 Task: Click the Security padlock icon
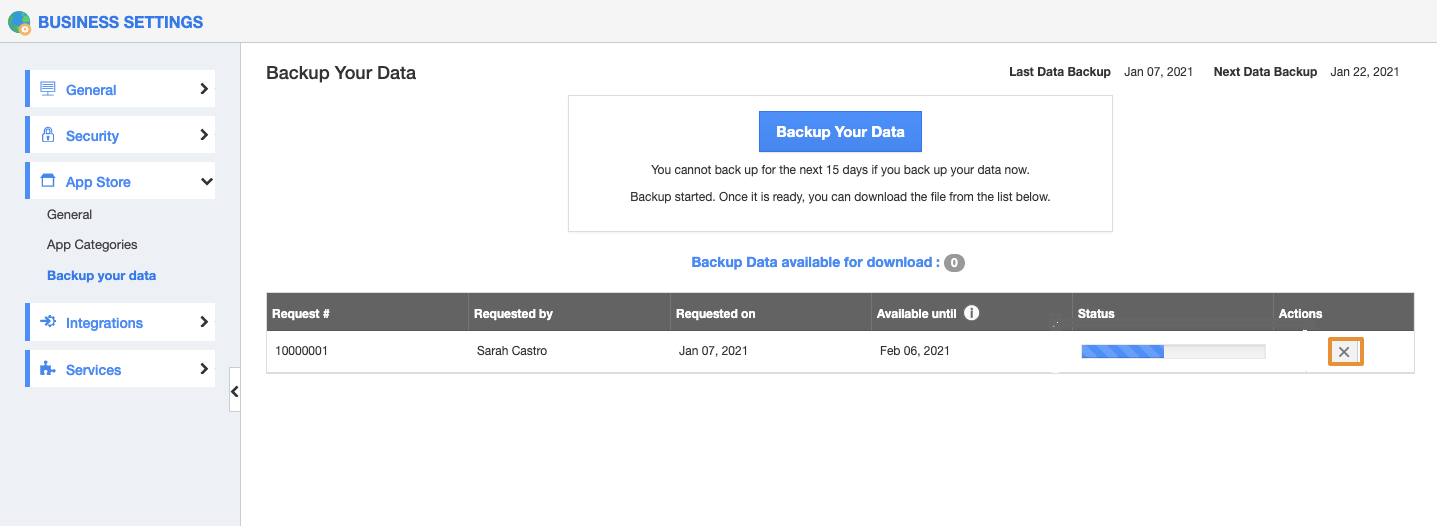(48, 135)
